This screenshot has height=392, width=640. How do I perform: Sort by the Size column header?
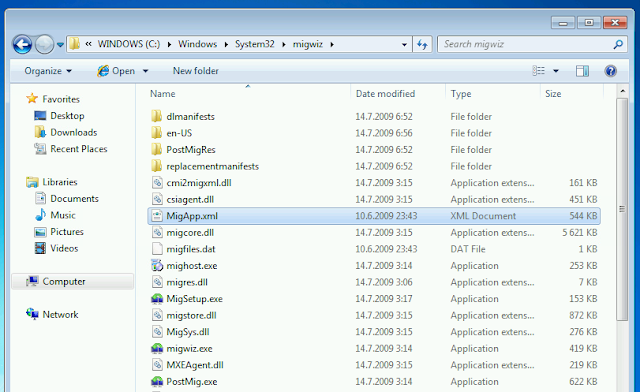(x=553, y=94)
